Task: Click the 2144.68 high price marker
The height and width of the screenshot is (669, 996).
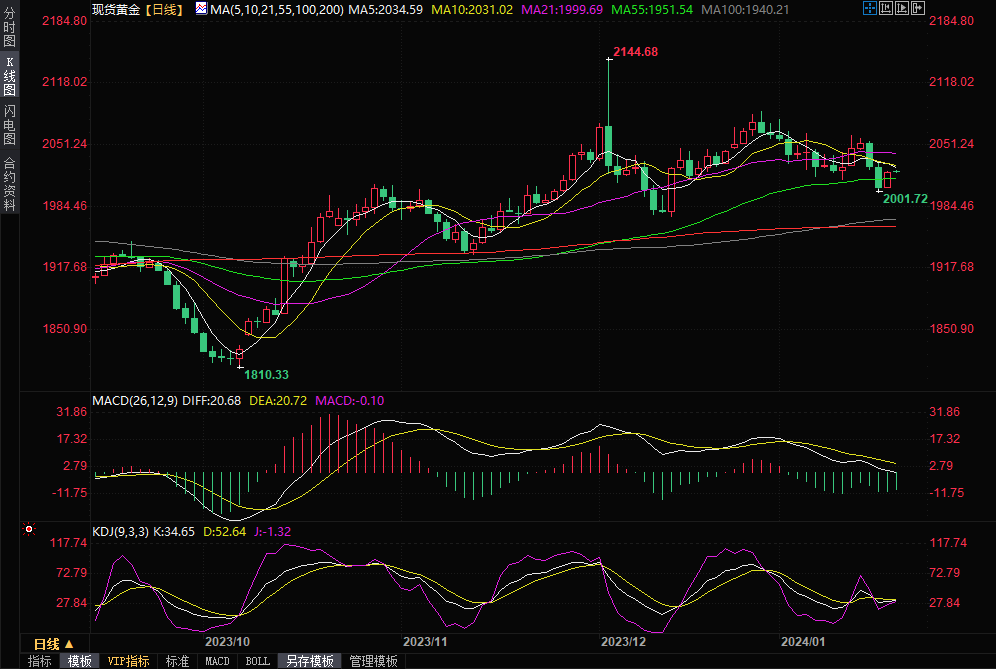Action: [635, 51]
